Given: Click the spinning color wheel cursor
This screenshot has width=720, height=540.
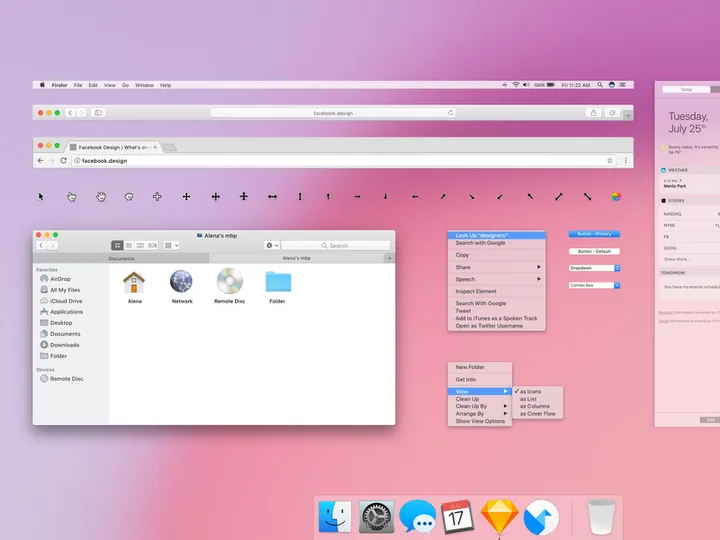Looking at the screenshot, I should pos(616,197).
